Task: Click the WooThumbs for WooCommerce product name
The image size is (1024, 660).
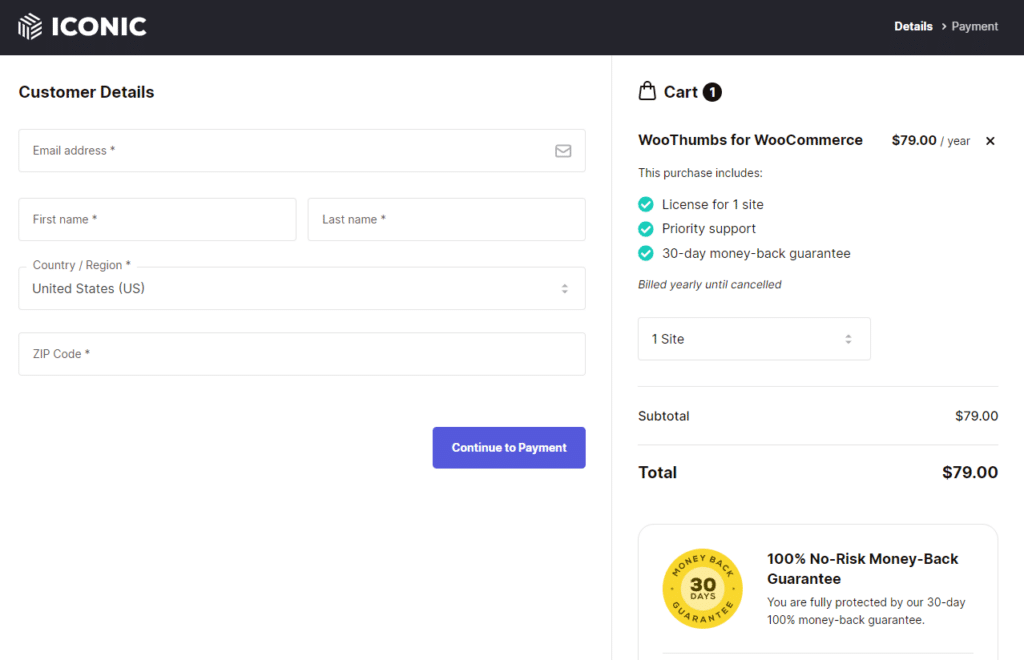Action: [x=750, y=140]
